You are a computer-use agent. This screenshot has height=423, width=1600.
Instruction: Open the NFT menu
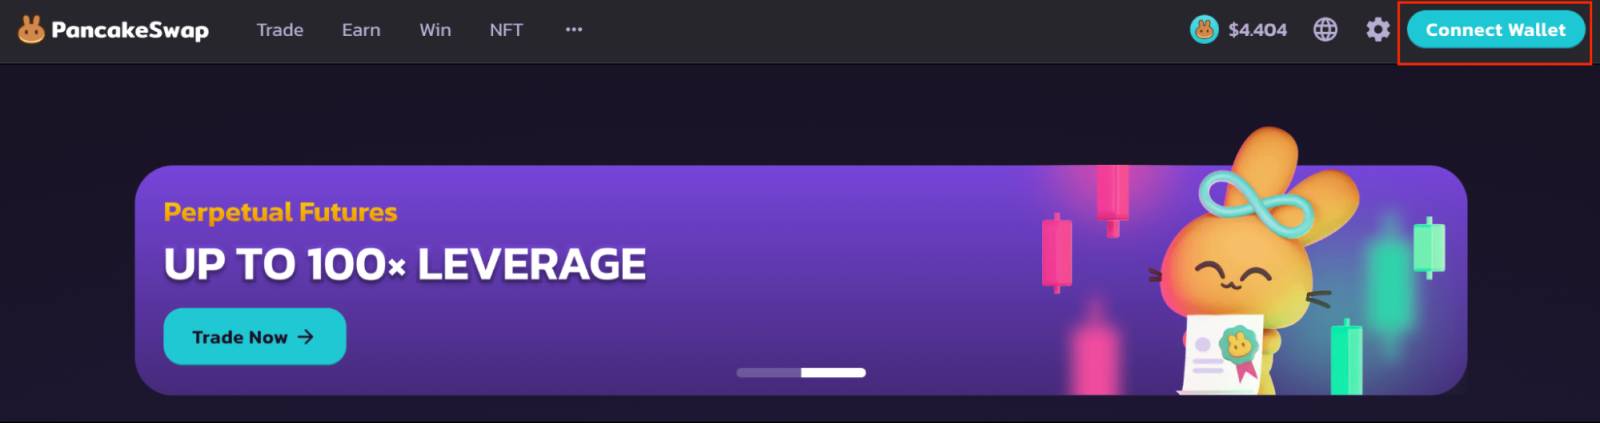tap(506, 30)
